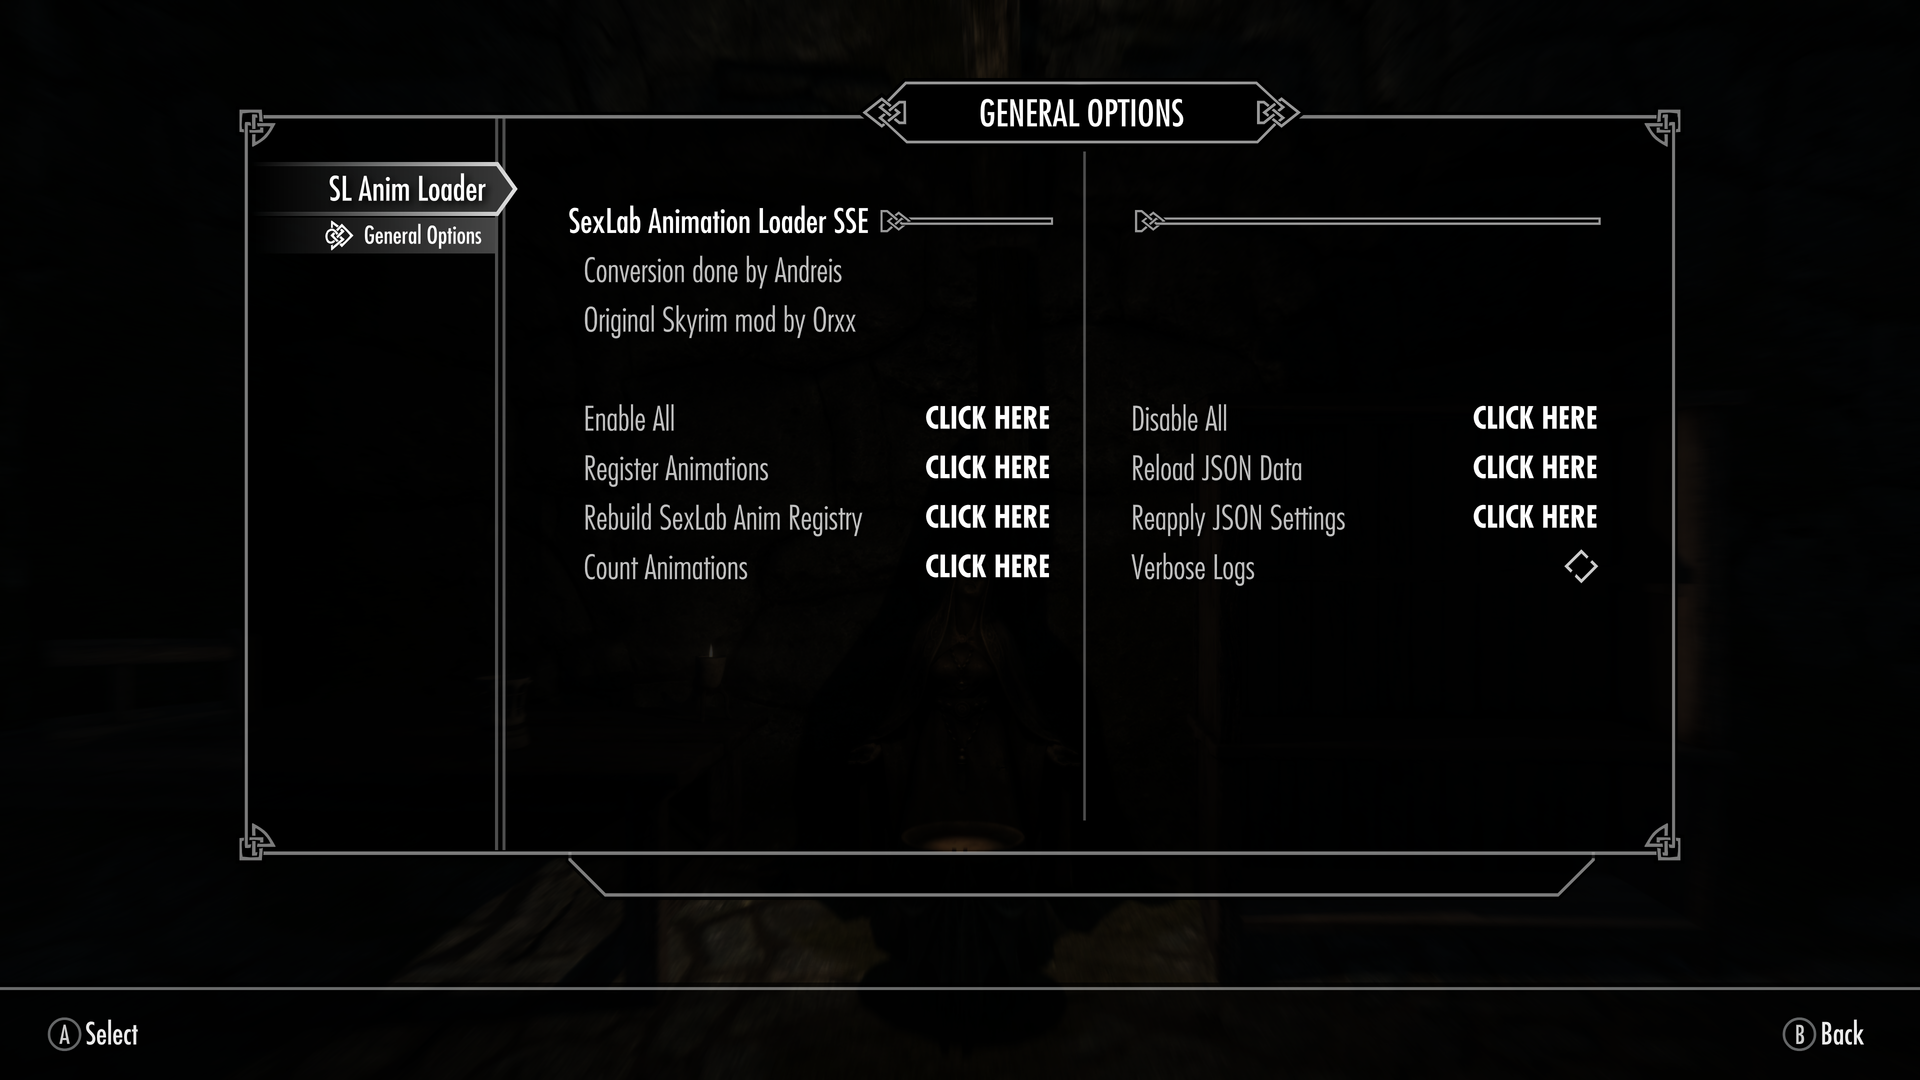Click Reload JSON Data CLICK HERE
The width and height of the screenshot is (1920, 1080).
coord(1535,468)
